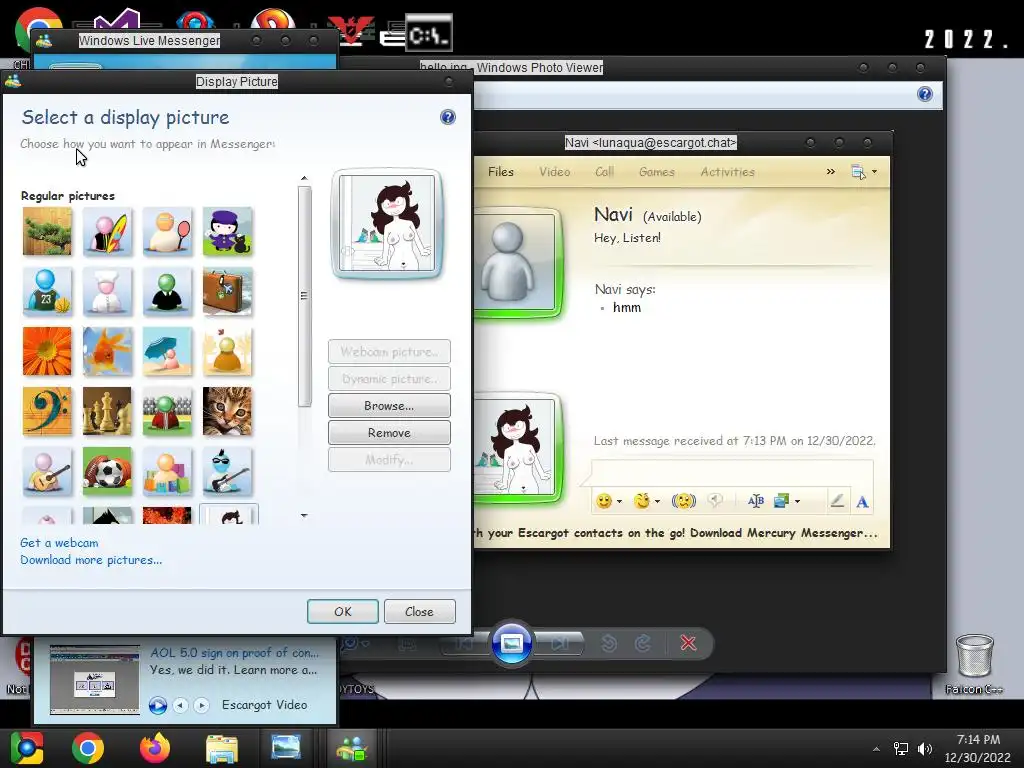Open help for Display Picture dialog
The image size is (1024, 768).
pos(447,117)
